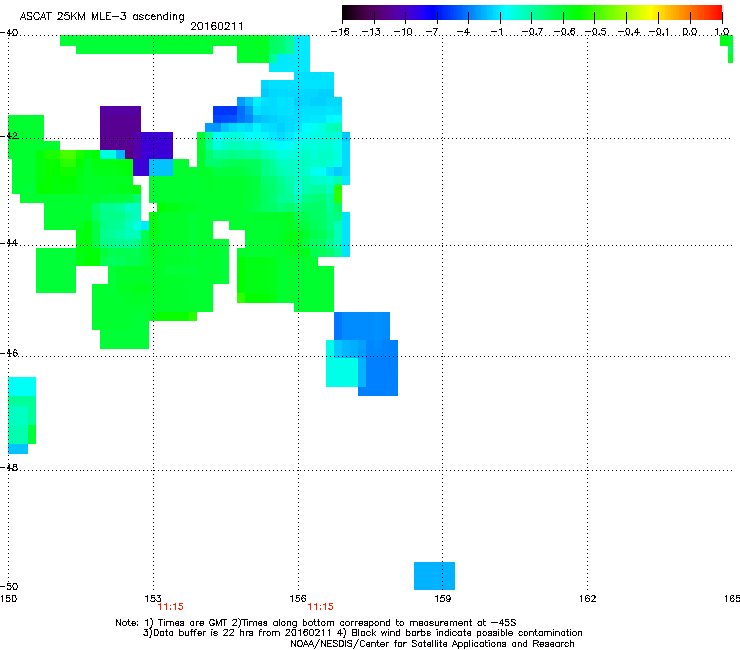Click the red 11:15 time under 153
Image resolution: width=740 pixels, height=650 pixels.
[170, 607]
